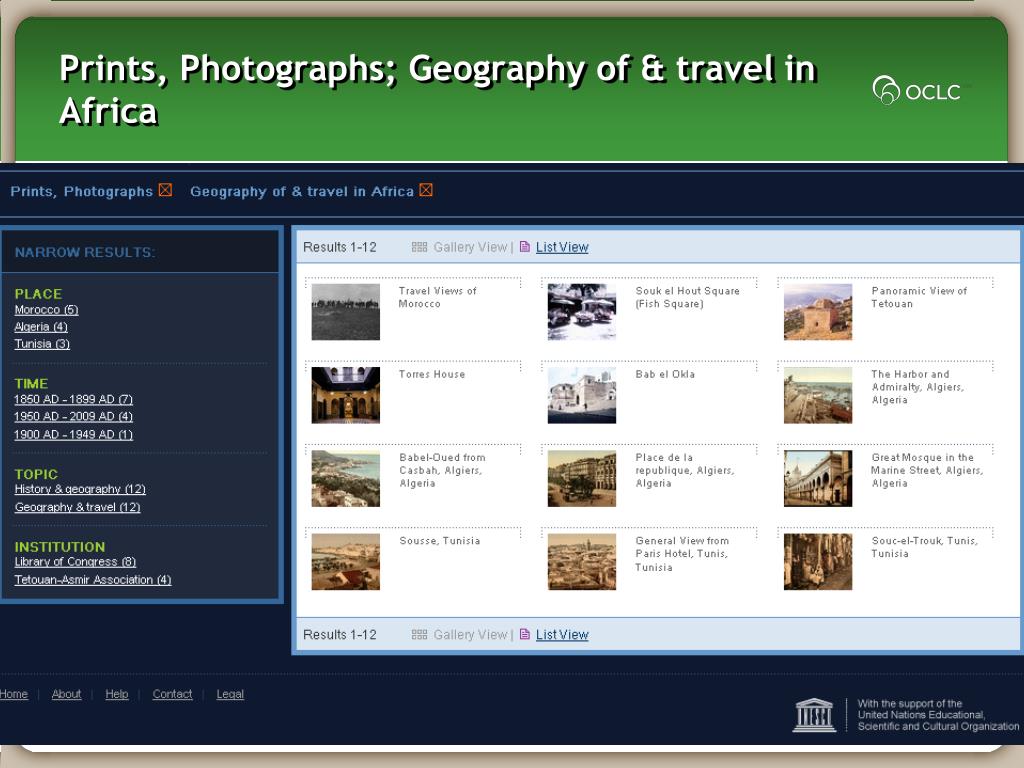Image resolution: width=1024 pixels, height=768 pixels.
Task: Remove the Prints, Photographs filter X icon
Action: point(165,190)
